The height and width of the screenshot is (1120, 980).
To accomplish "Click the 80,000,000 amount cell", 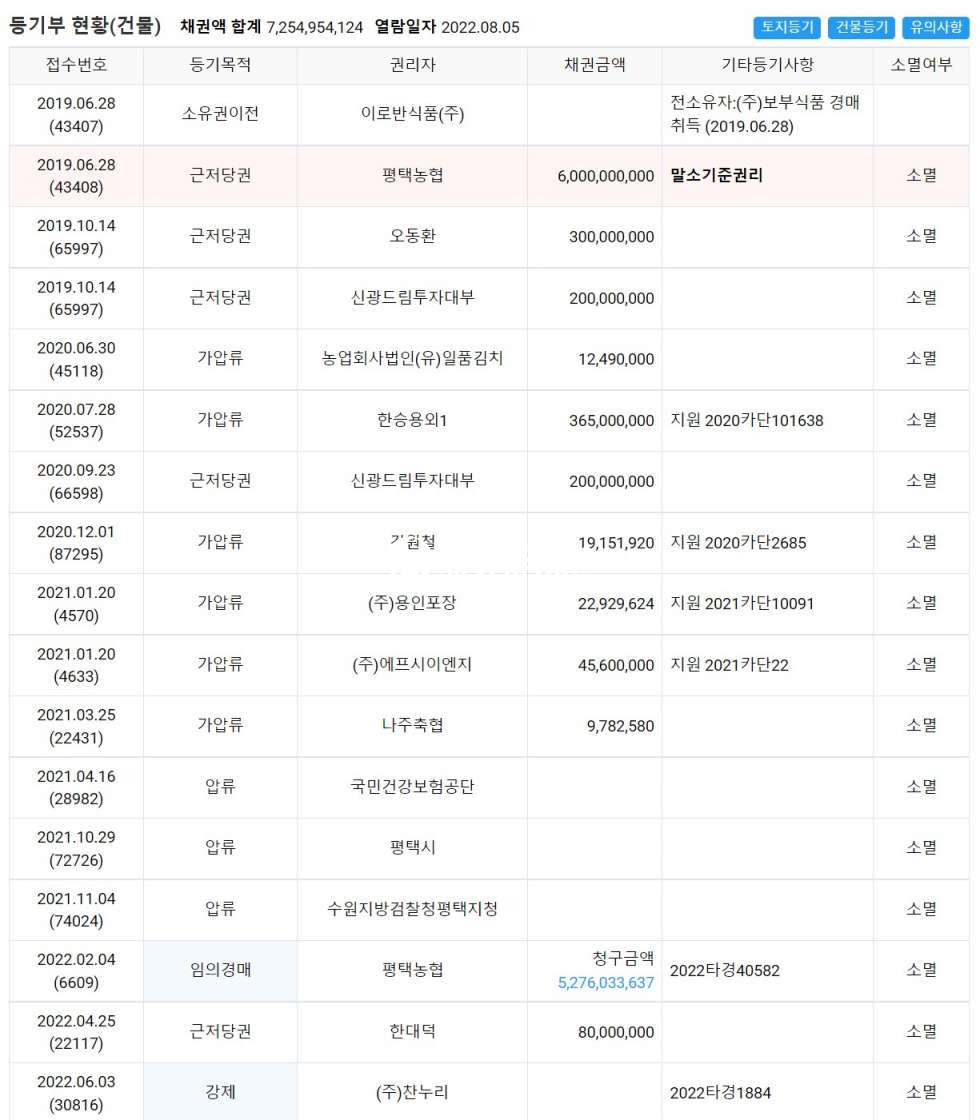I will click(594, 1031).
